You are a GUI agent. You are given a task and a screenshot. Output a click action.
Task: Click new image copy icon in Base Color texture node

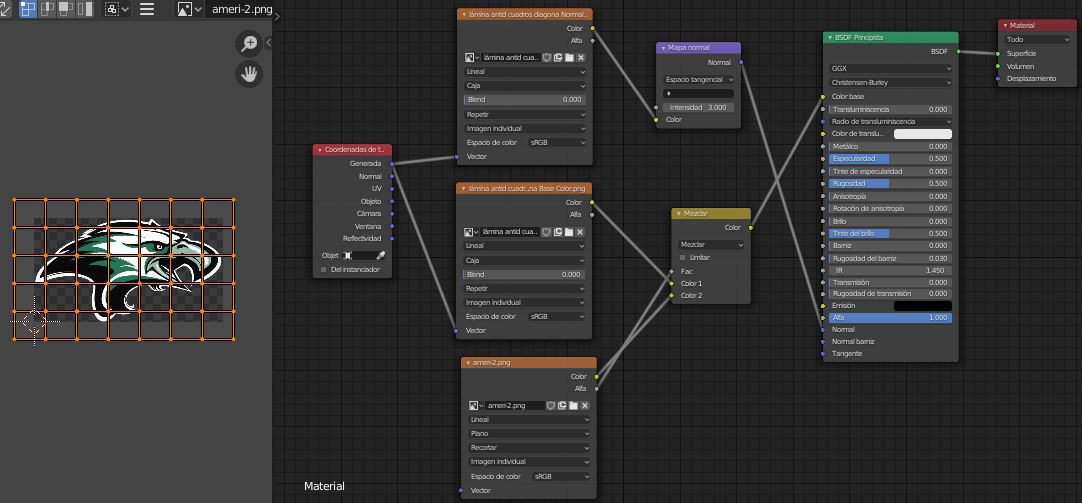tap(558, 232)
